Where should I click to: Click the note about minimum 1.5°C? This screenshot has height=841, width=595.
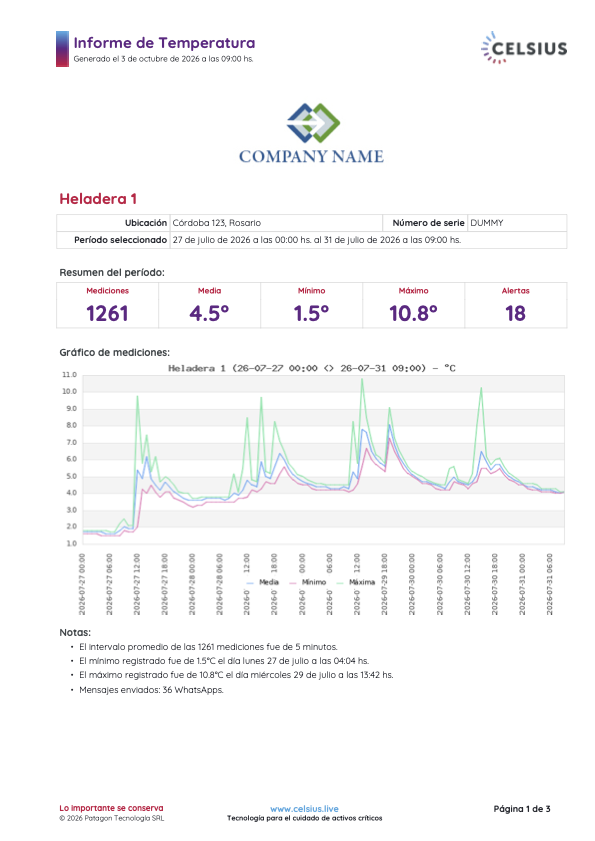point(224,661)
